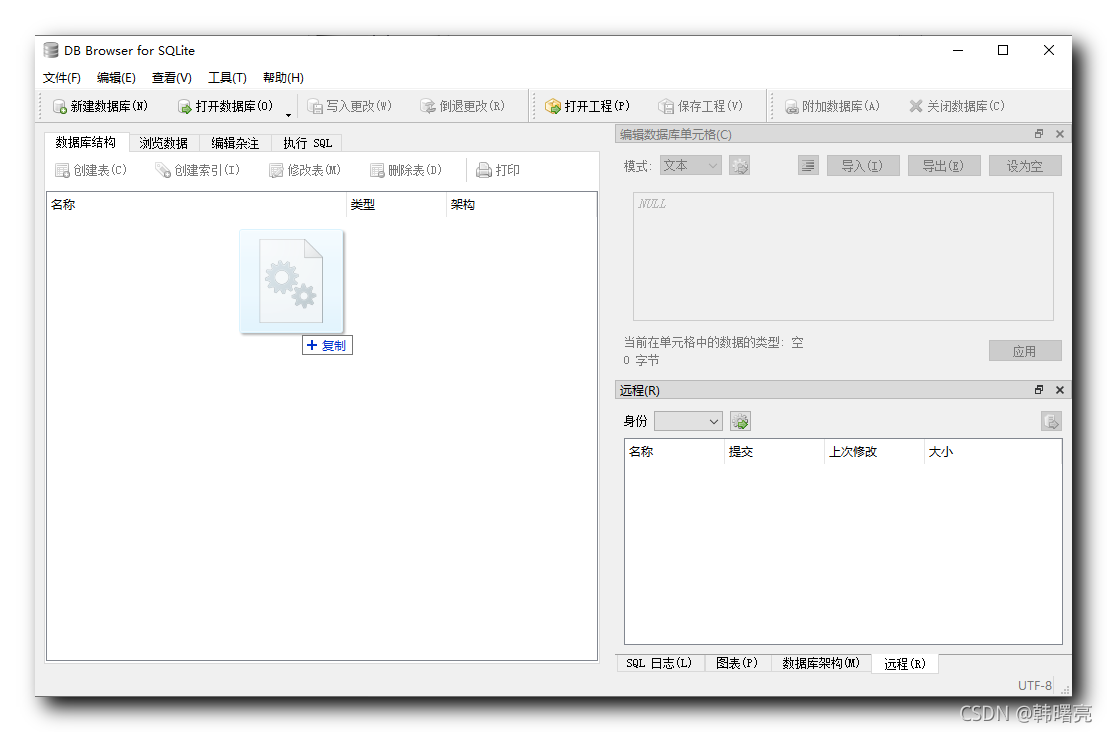Undock the 编辑数据库单元格 panel

[1039, 134]
